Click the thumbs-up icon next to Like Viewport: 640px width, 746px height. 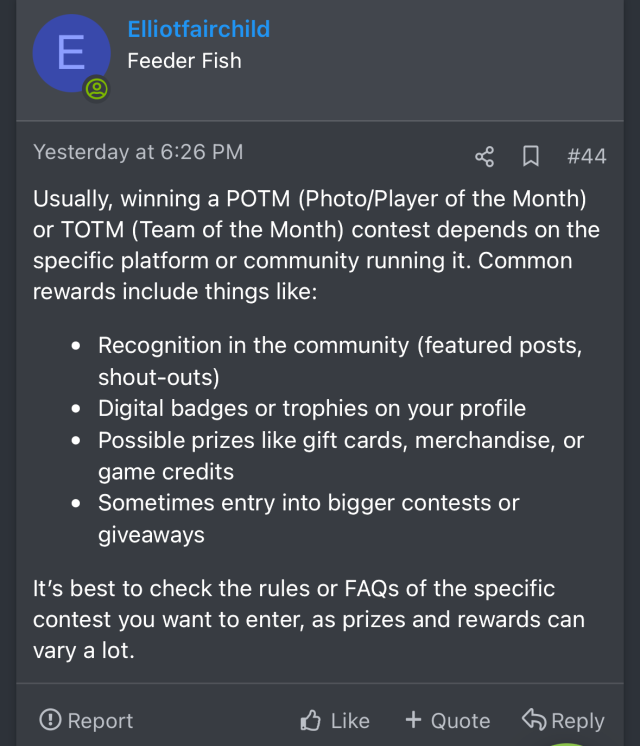click(x=311, y=720)
